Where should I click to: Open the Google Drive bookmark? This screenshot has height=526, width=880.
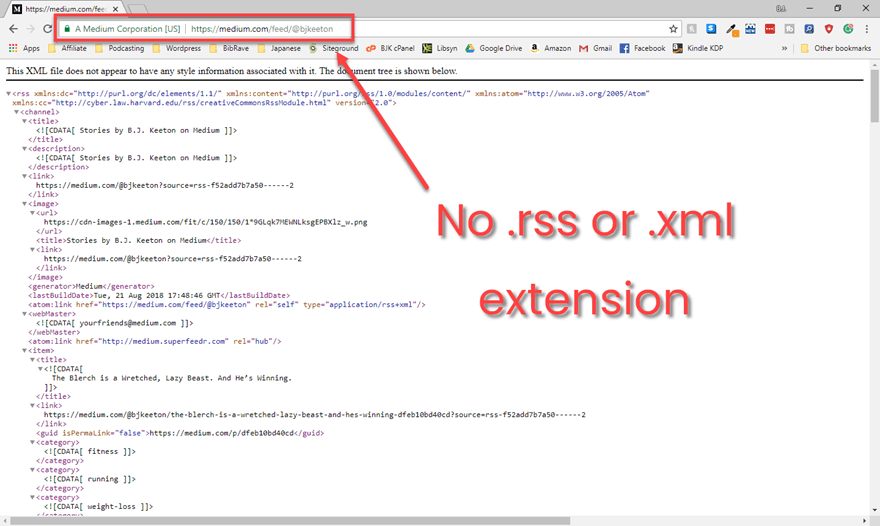pyautogui.click(x=493, y=48)
